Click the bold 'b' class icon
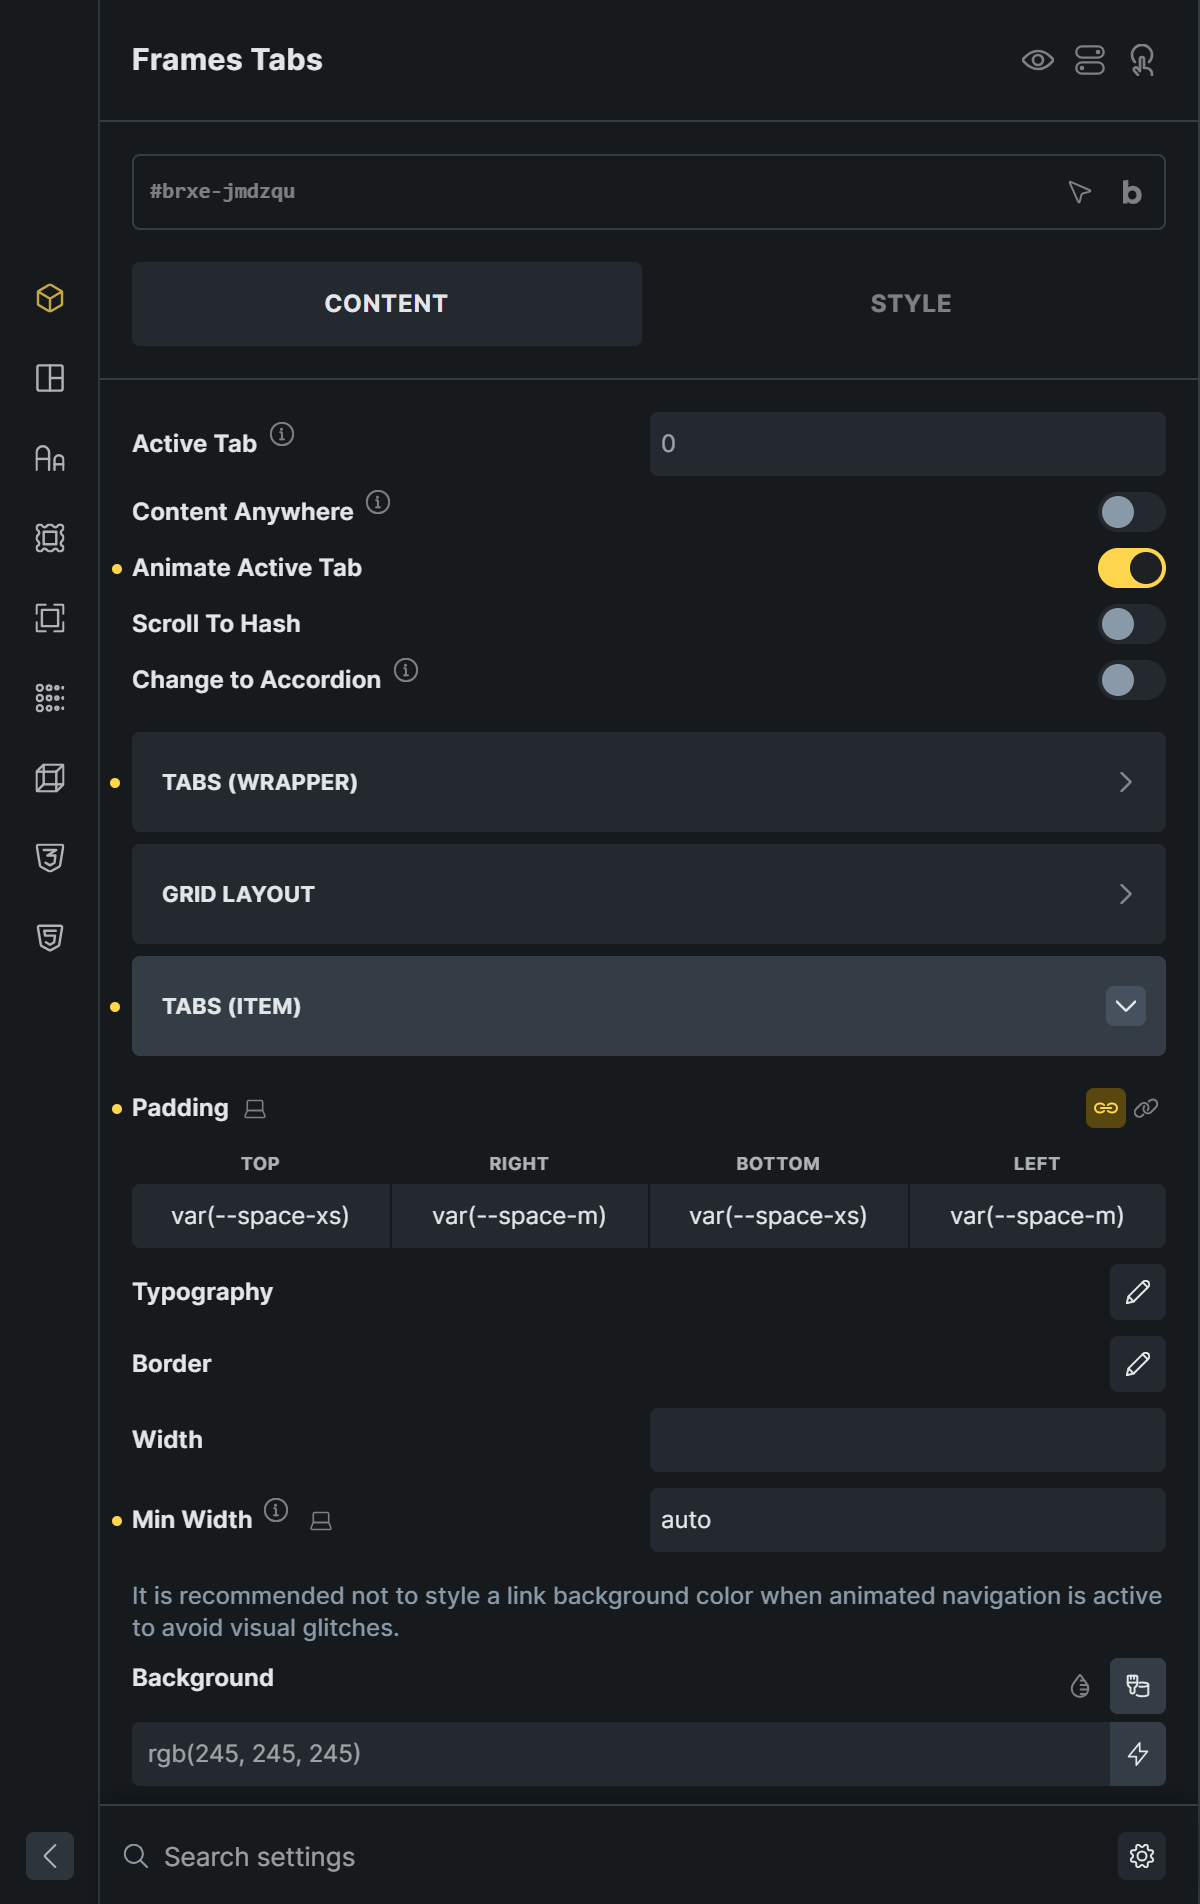The width and height of the screenshot is (1200, 1904). [x=1131, y=192]
